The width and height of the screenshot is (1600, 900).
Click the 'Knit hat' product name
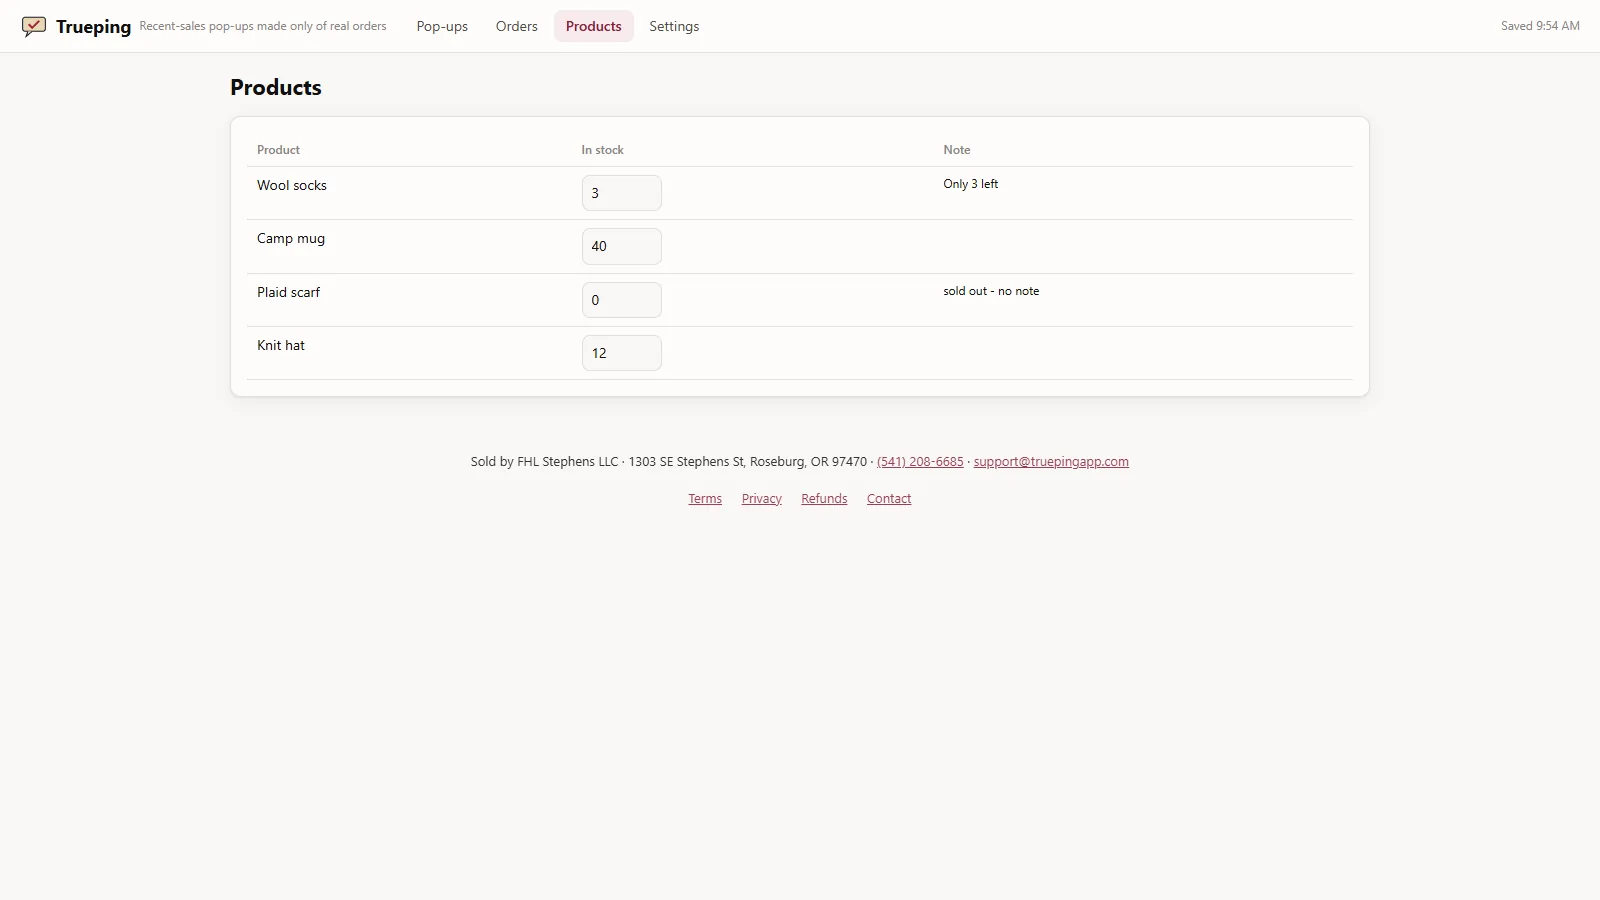click(x=281, y=345)
